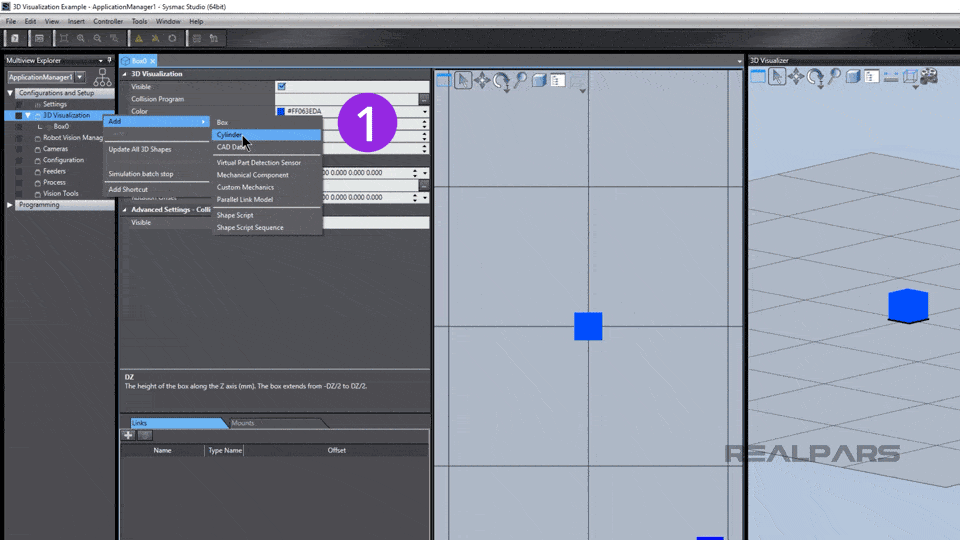Open the document tab list dropdown arrow
The width and height of the screenshot is (960, 540).
pyautogui.click(x=739, y=61)
